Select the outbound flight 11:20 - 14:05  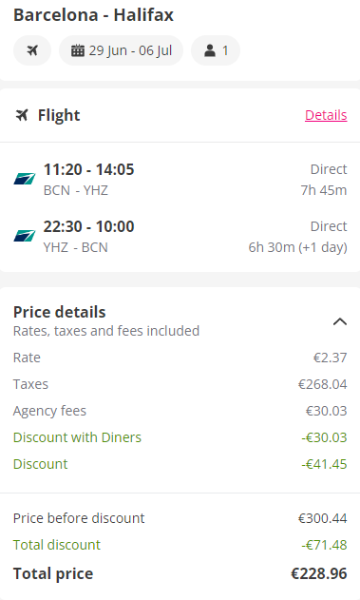point(180,179)
